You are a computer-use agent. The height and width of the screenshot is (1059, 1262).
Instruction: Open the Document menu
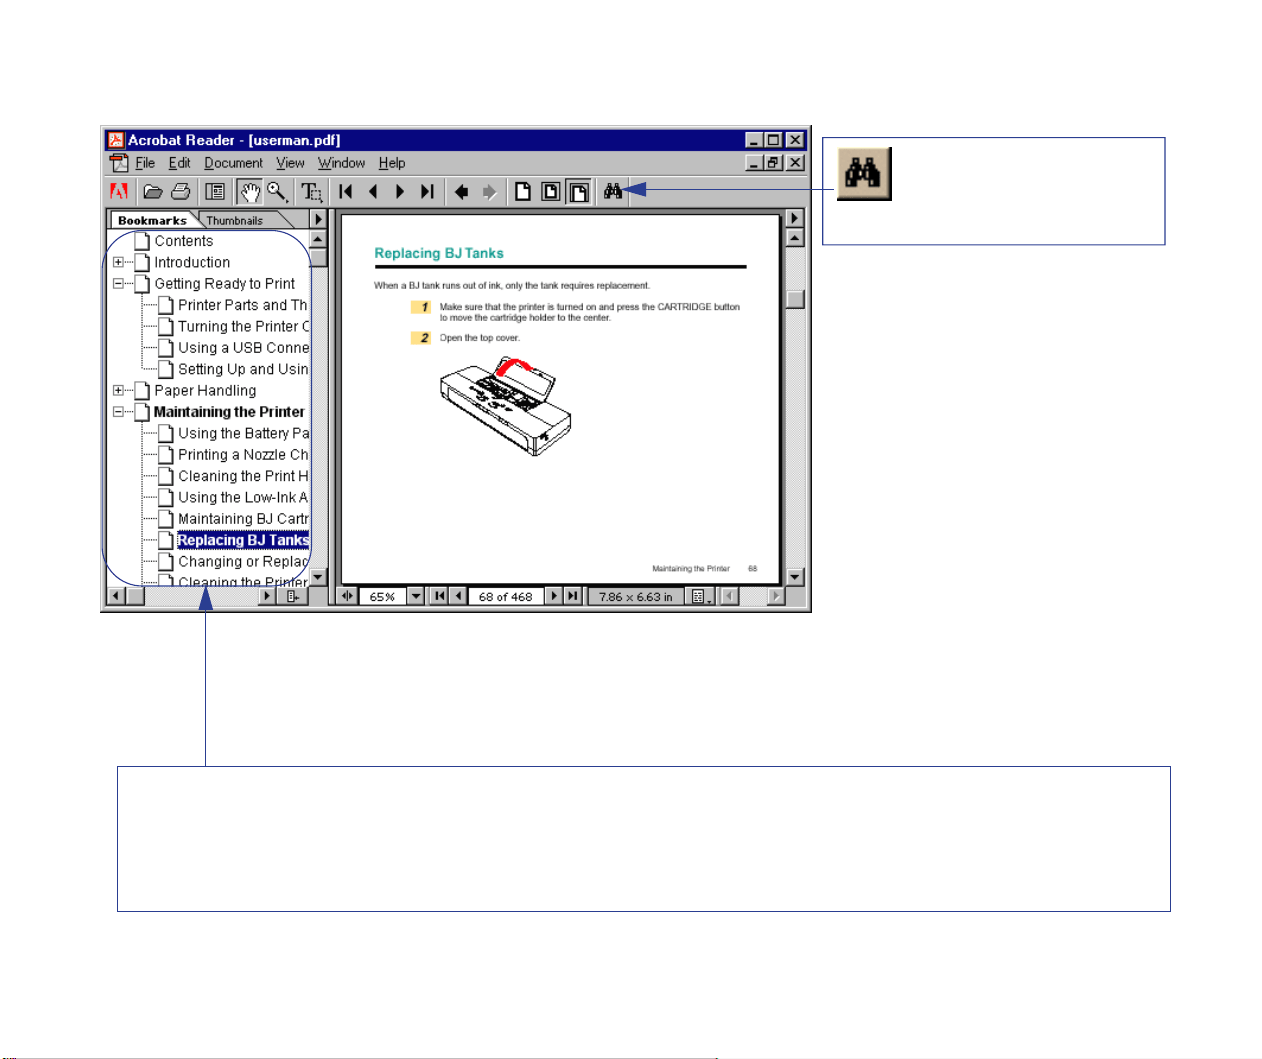coord(233,163)
